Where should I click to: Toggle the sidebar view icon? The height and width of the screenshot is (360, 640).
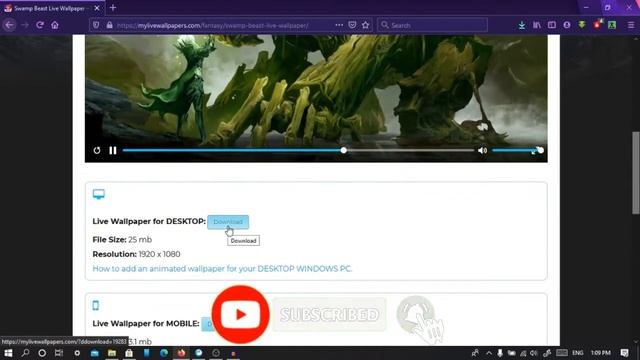(x=552, y=25)
